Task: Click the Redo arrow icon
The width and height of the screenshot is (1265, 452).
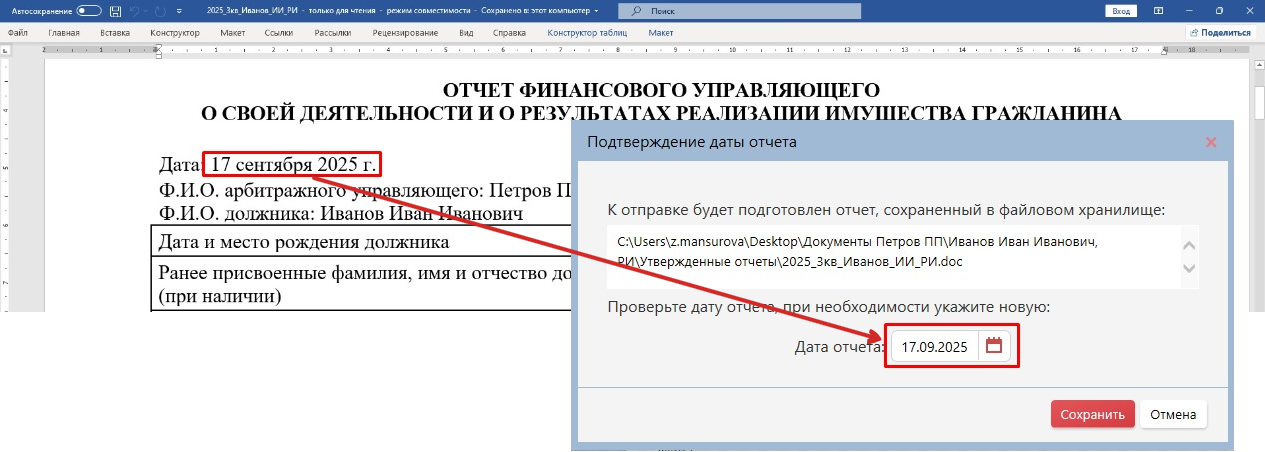Action: (x=158, y=10)
